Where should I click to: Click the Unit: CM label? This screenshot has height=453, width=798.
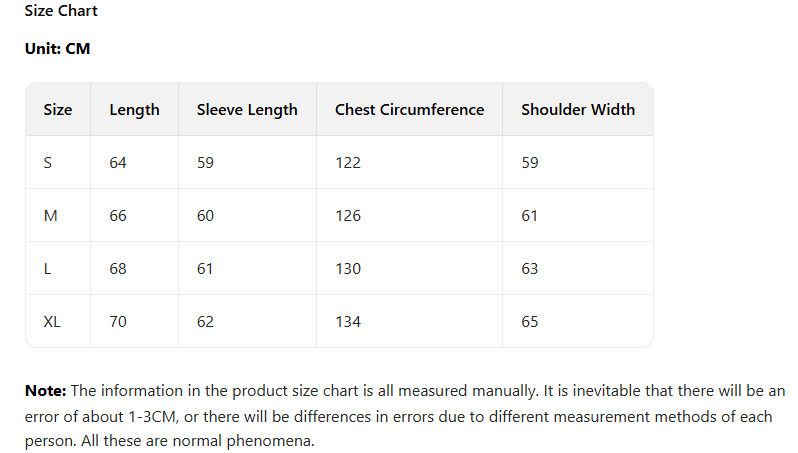[57, 48]
